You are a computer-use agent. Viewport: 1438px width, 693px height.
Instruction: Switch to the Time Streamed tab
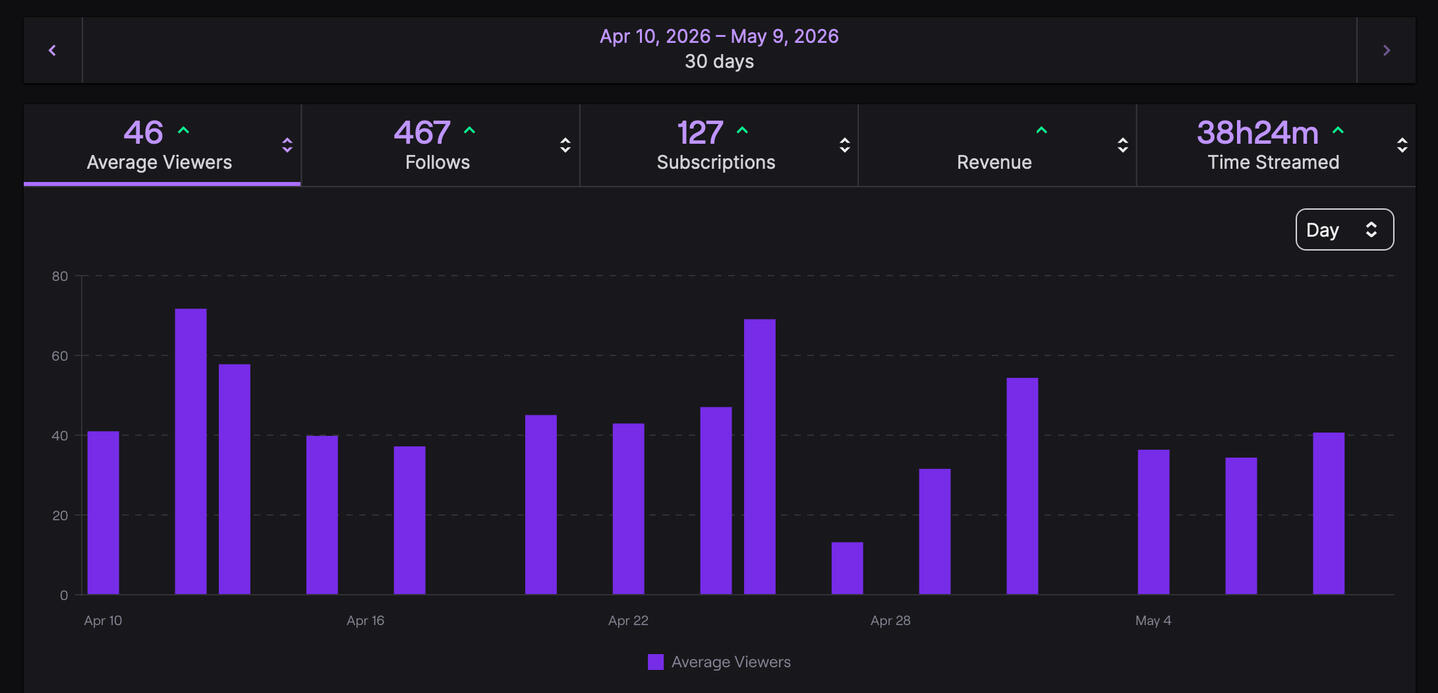coord(1276,145)
